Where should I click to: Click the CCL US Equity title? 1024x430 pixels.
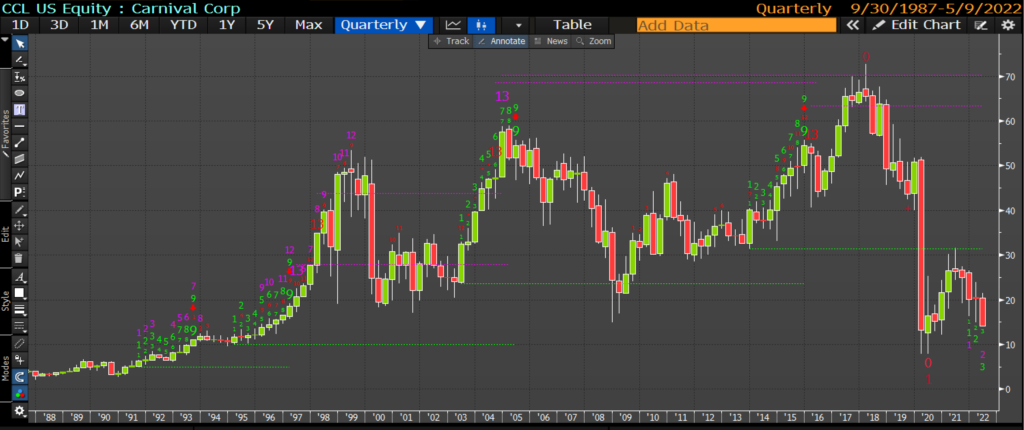(x=122, y=8)
